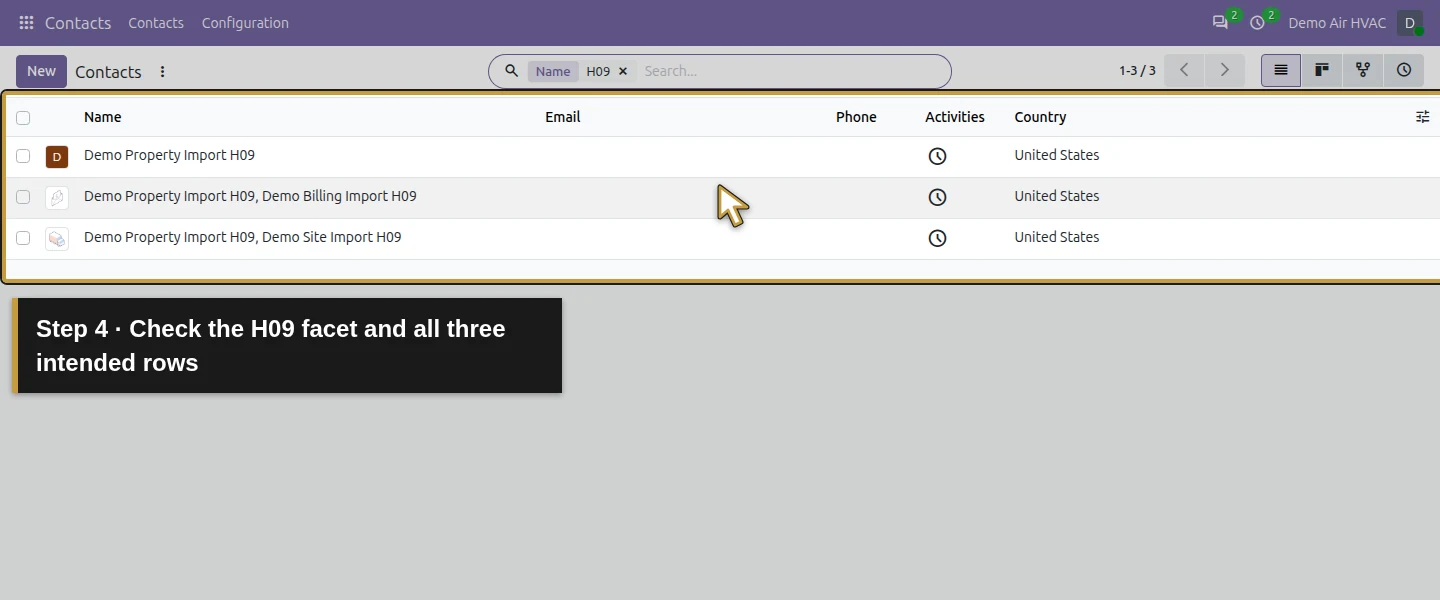Go to next page of records
Image resolution: width=1440 pixels, height=600 pixels.
[x=1224, y=70]
